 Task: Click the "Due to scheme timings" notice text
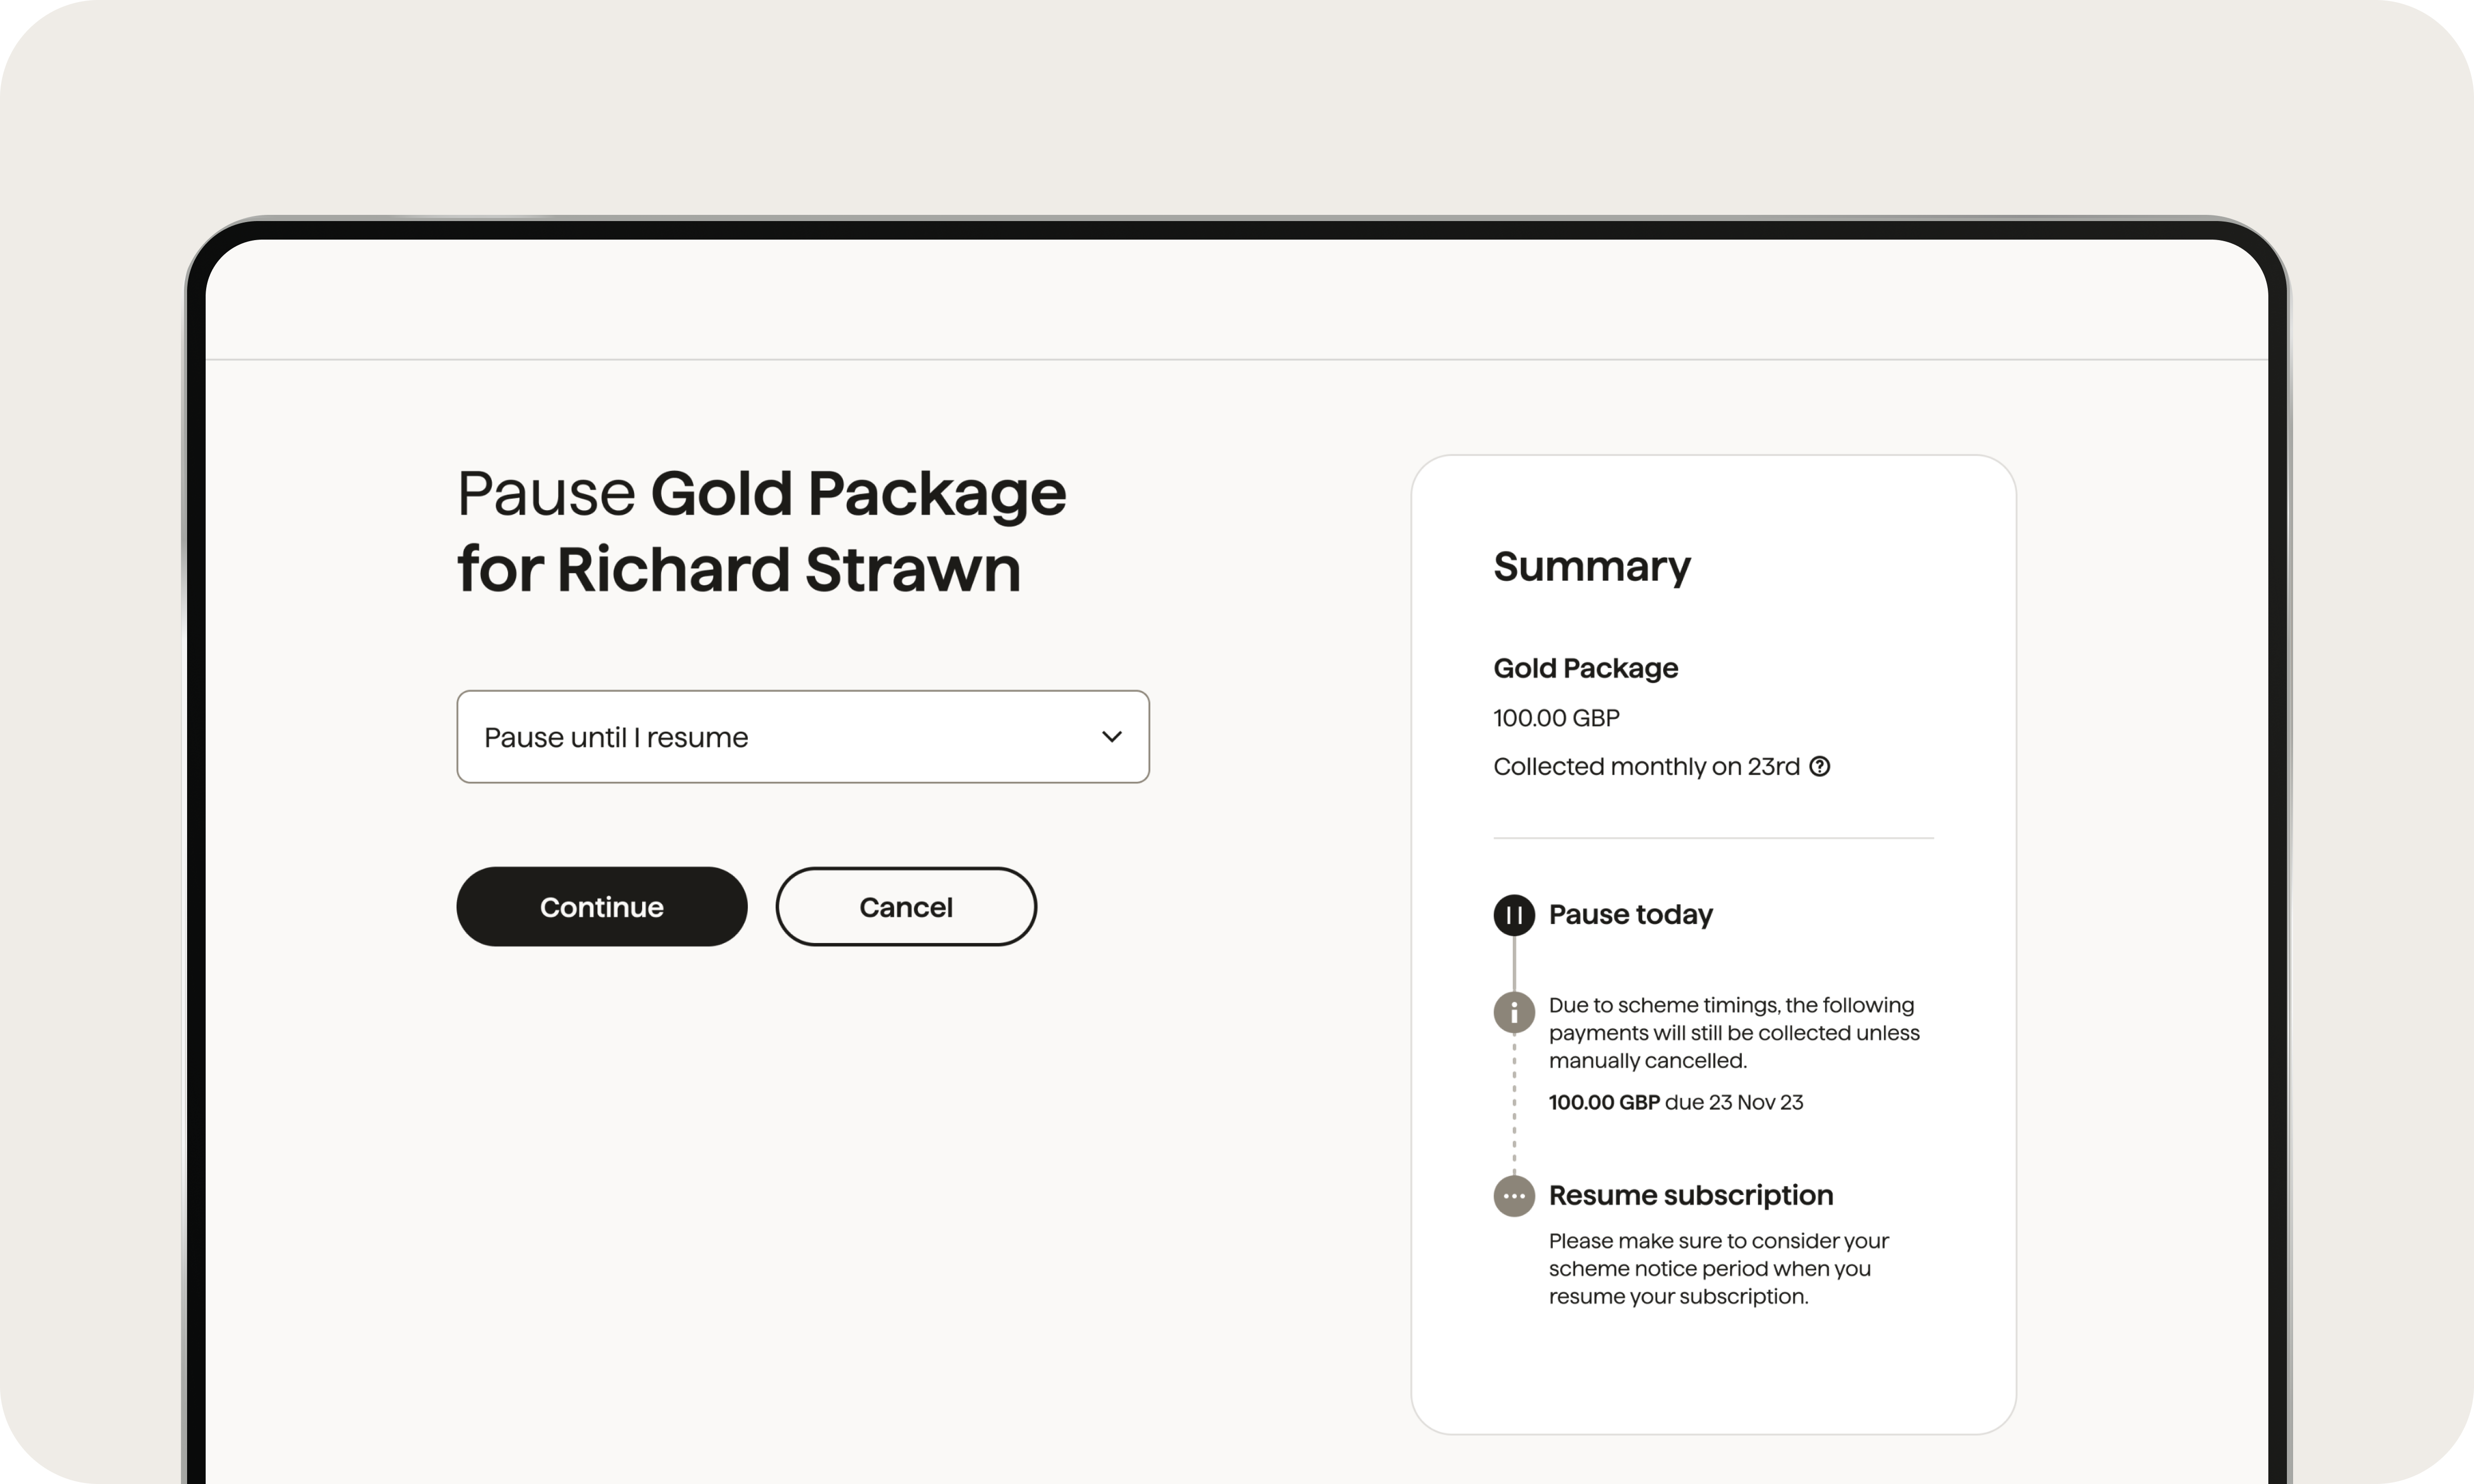pos(1733,1033)
